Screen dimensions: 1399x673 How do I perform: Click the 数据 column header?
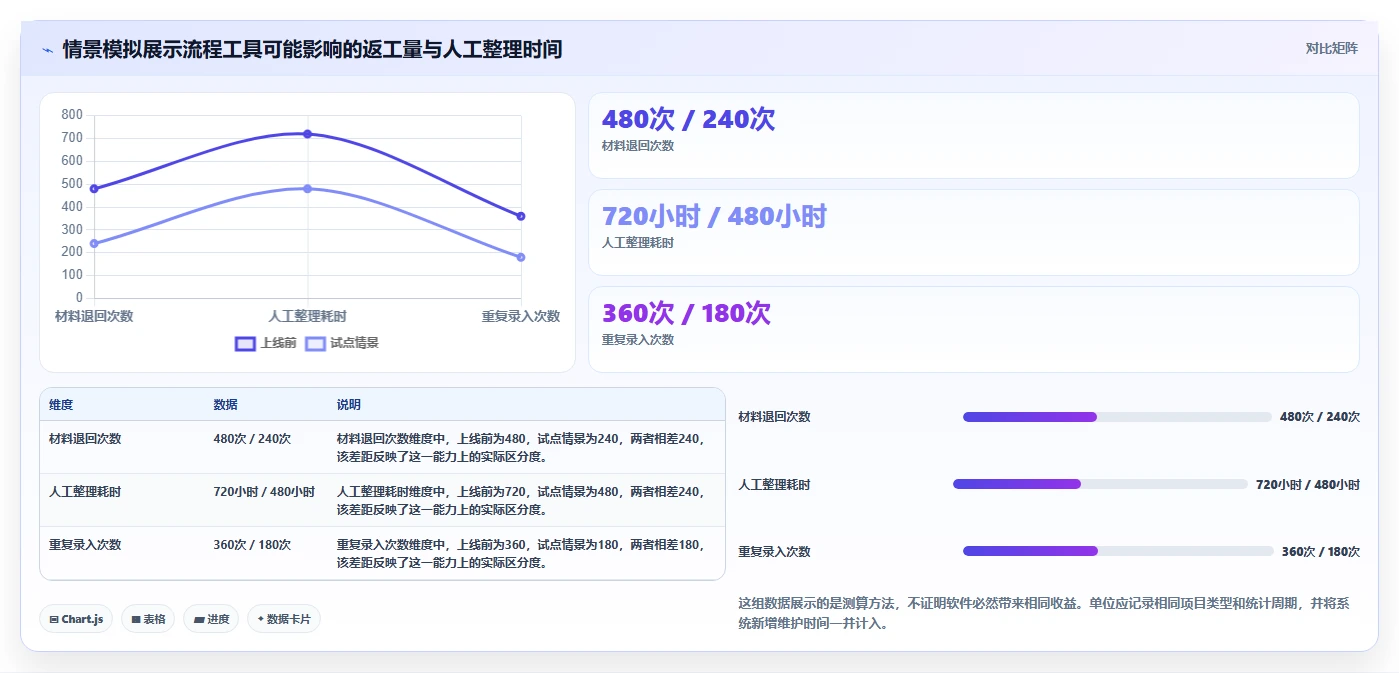point(225,405)
